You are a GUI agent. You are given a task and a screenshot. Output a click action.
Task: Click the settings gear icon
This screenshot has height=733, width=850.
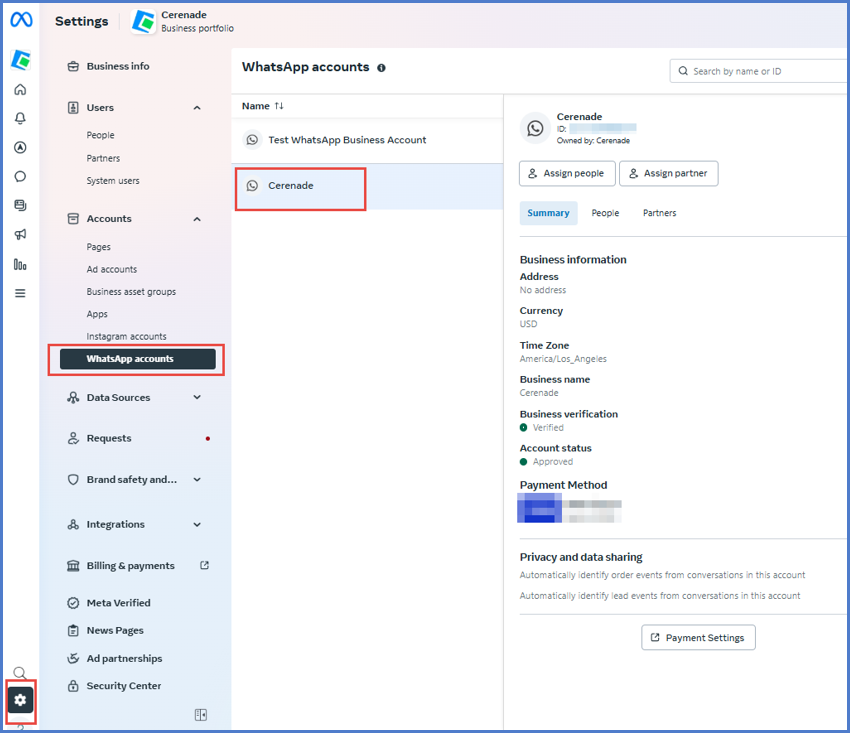(x=20, y=700)
